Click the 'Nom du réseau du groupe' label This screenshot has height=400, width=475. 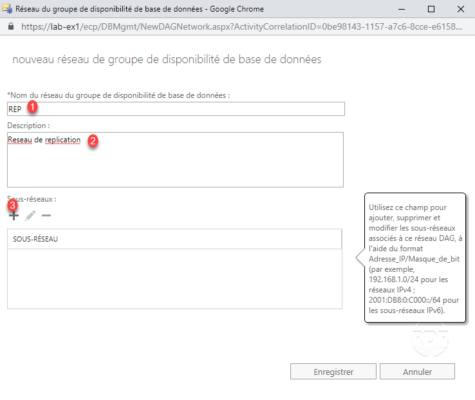click(118, 95)
